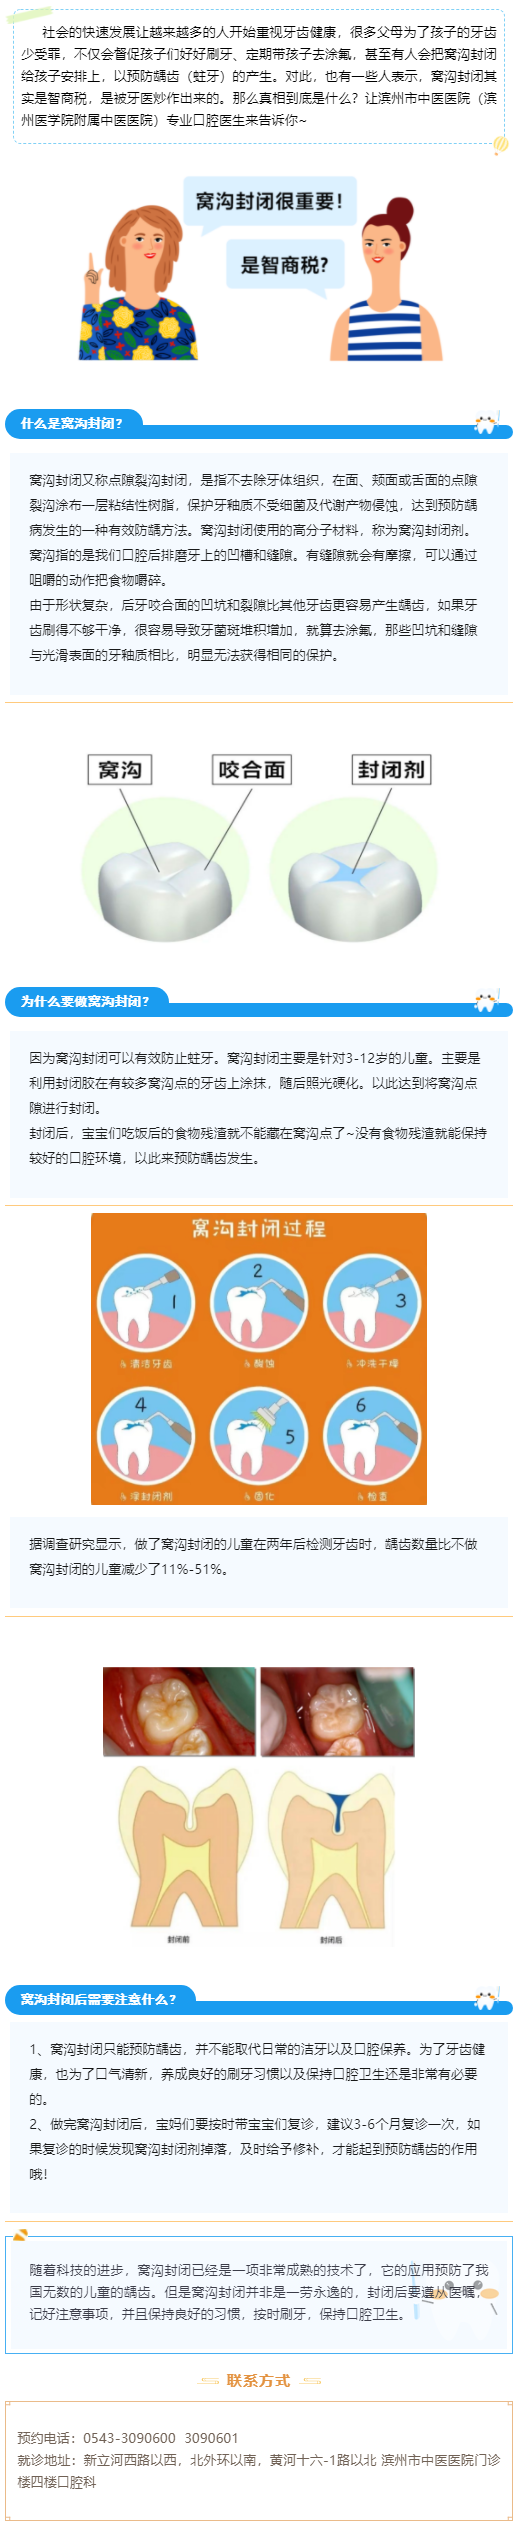The height and width of the screenshot is (2531, 520).
Task: Click the step 3 冲洗干燥 icon
Action: [372, 1304]
